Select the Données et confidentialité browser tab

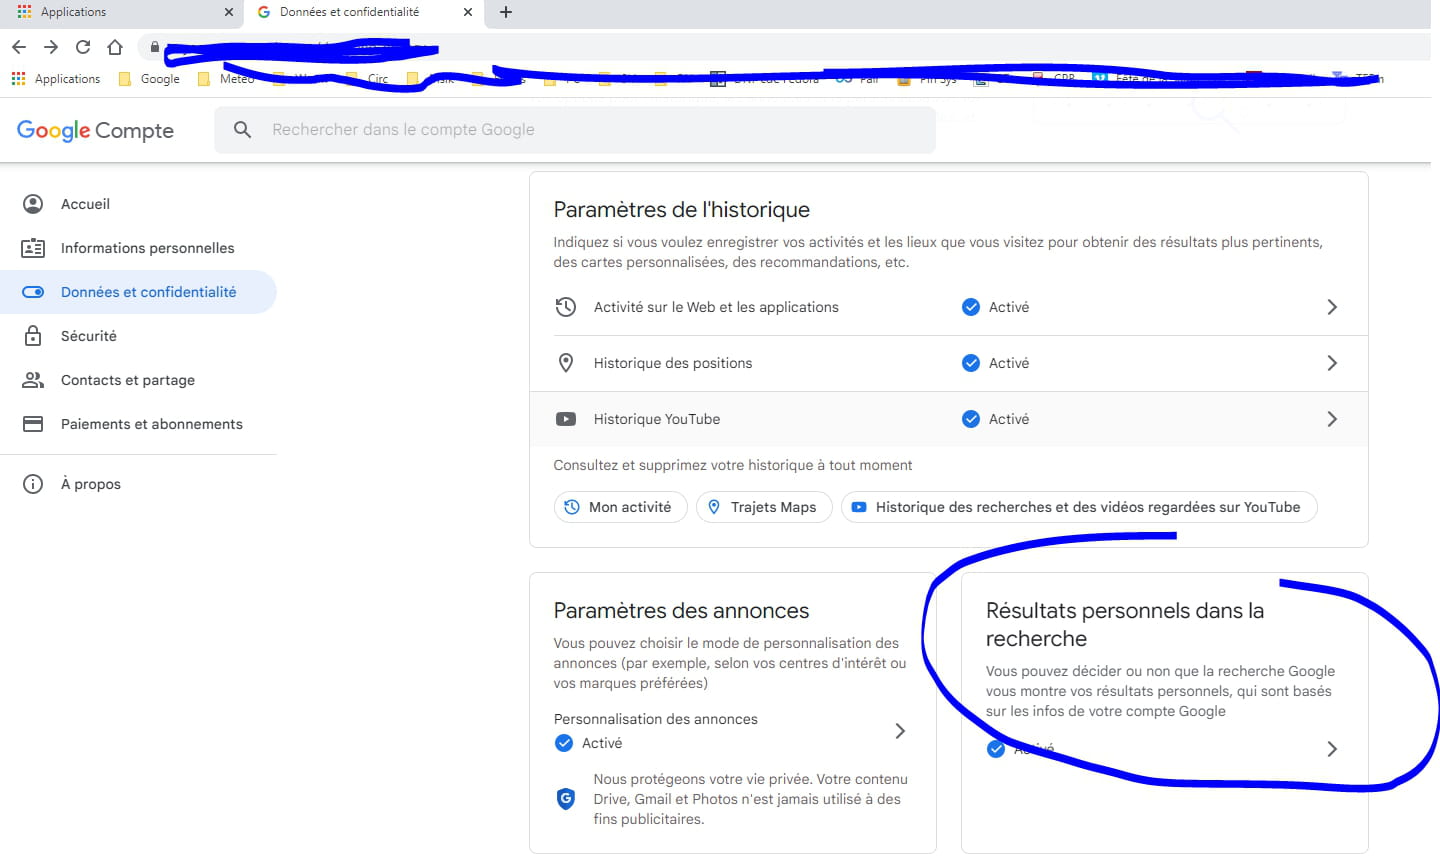pyautogui.click(x=364, y=12)
